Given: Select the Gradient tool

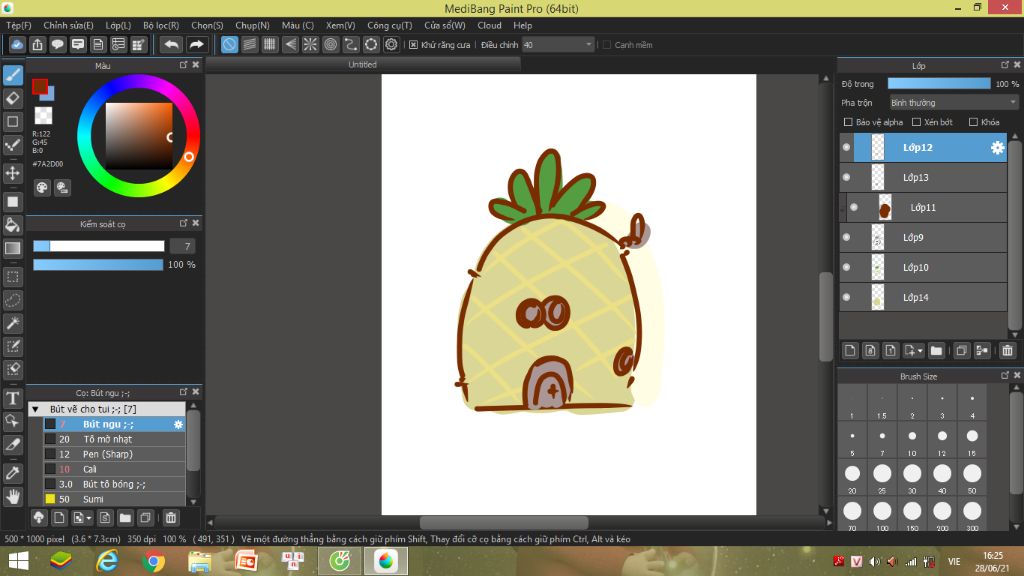Looking at the screenshot, I should tap(13, 248).
